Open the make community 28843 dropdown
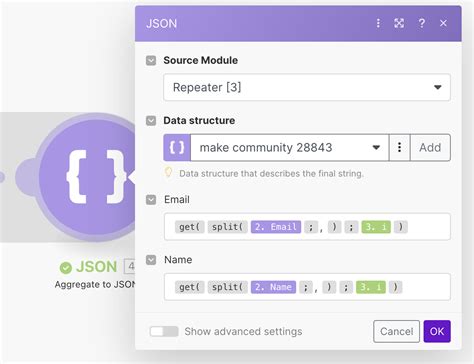Viewport: 474px width, 364px height. pos(290,147)
